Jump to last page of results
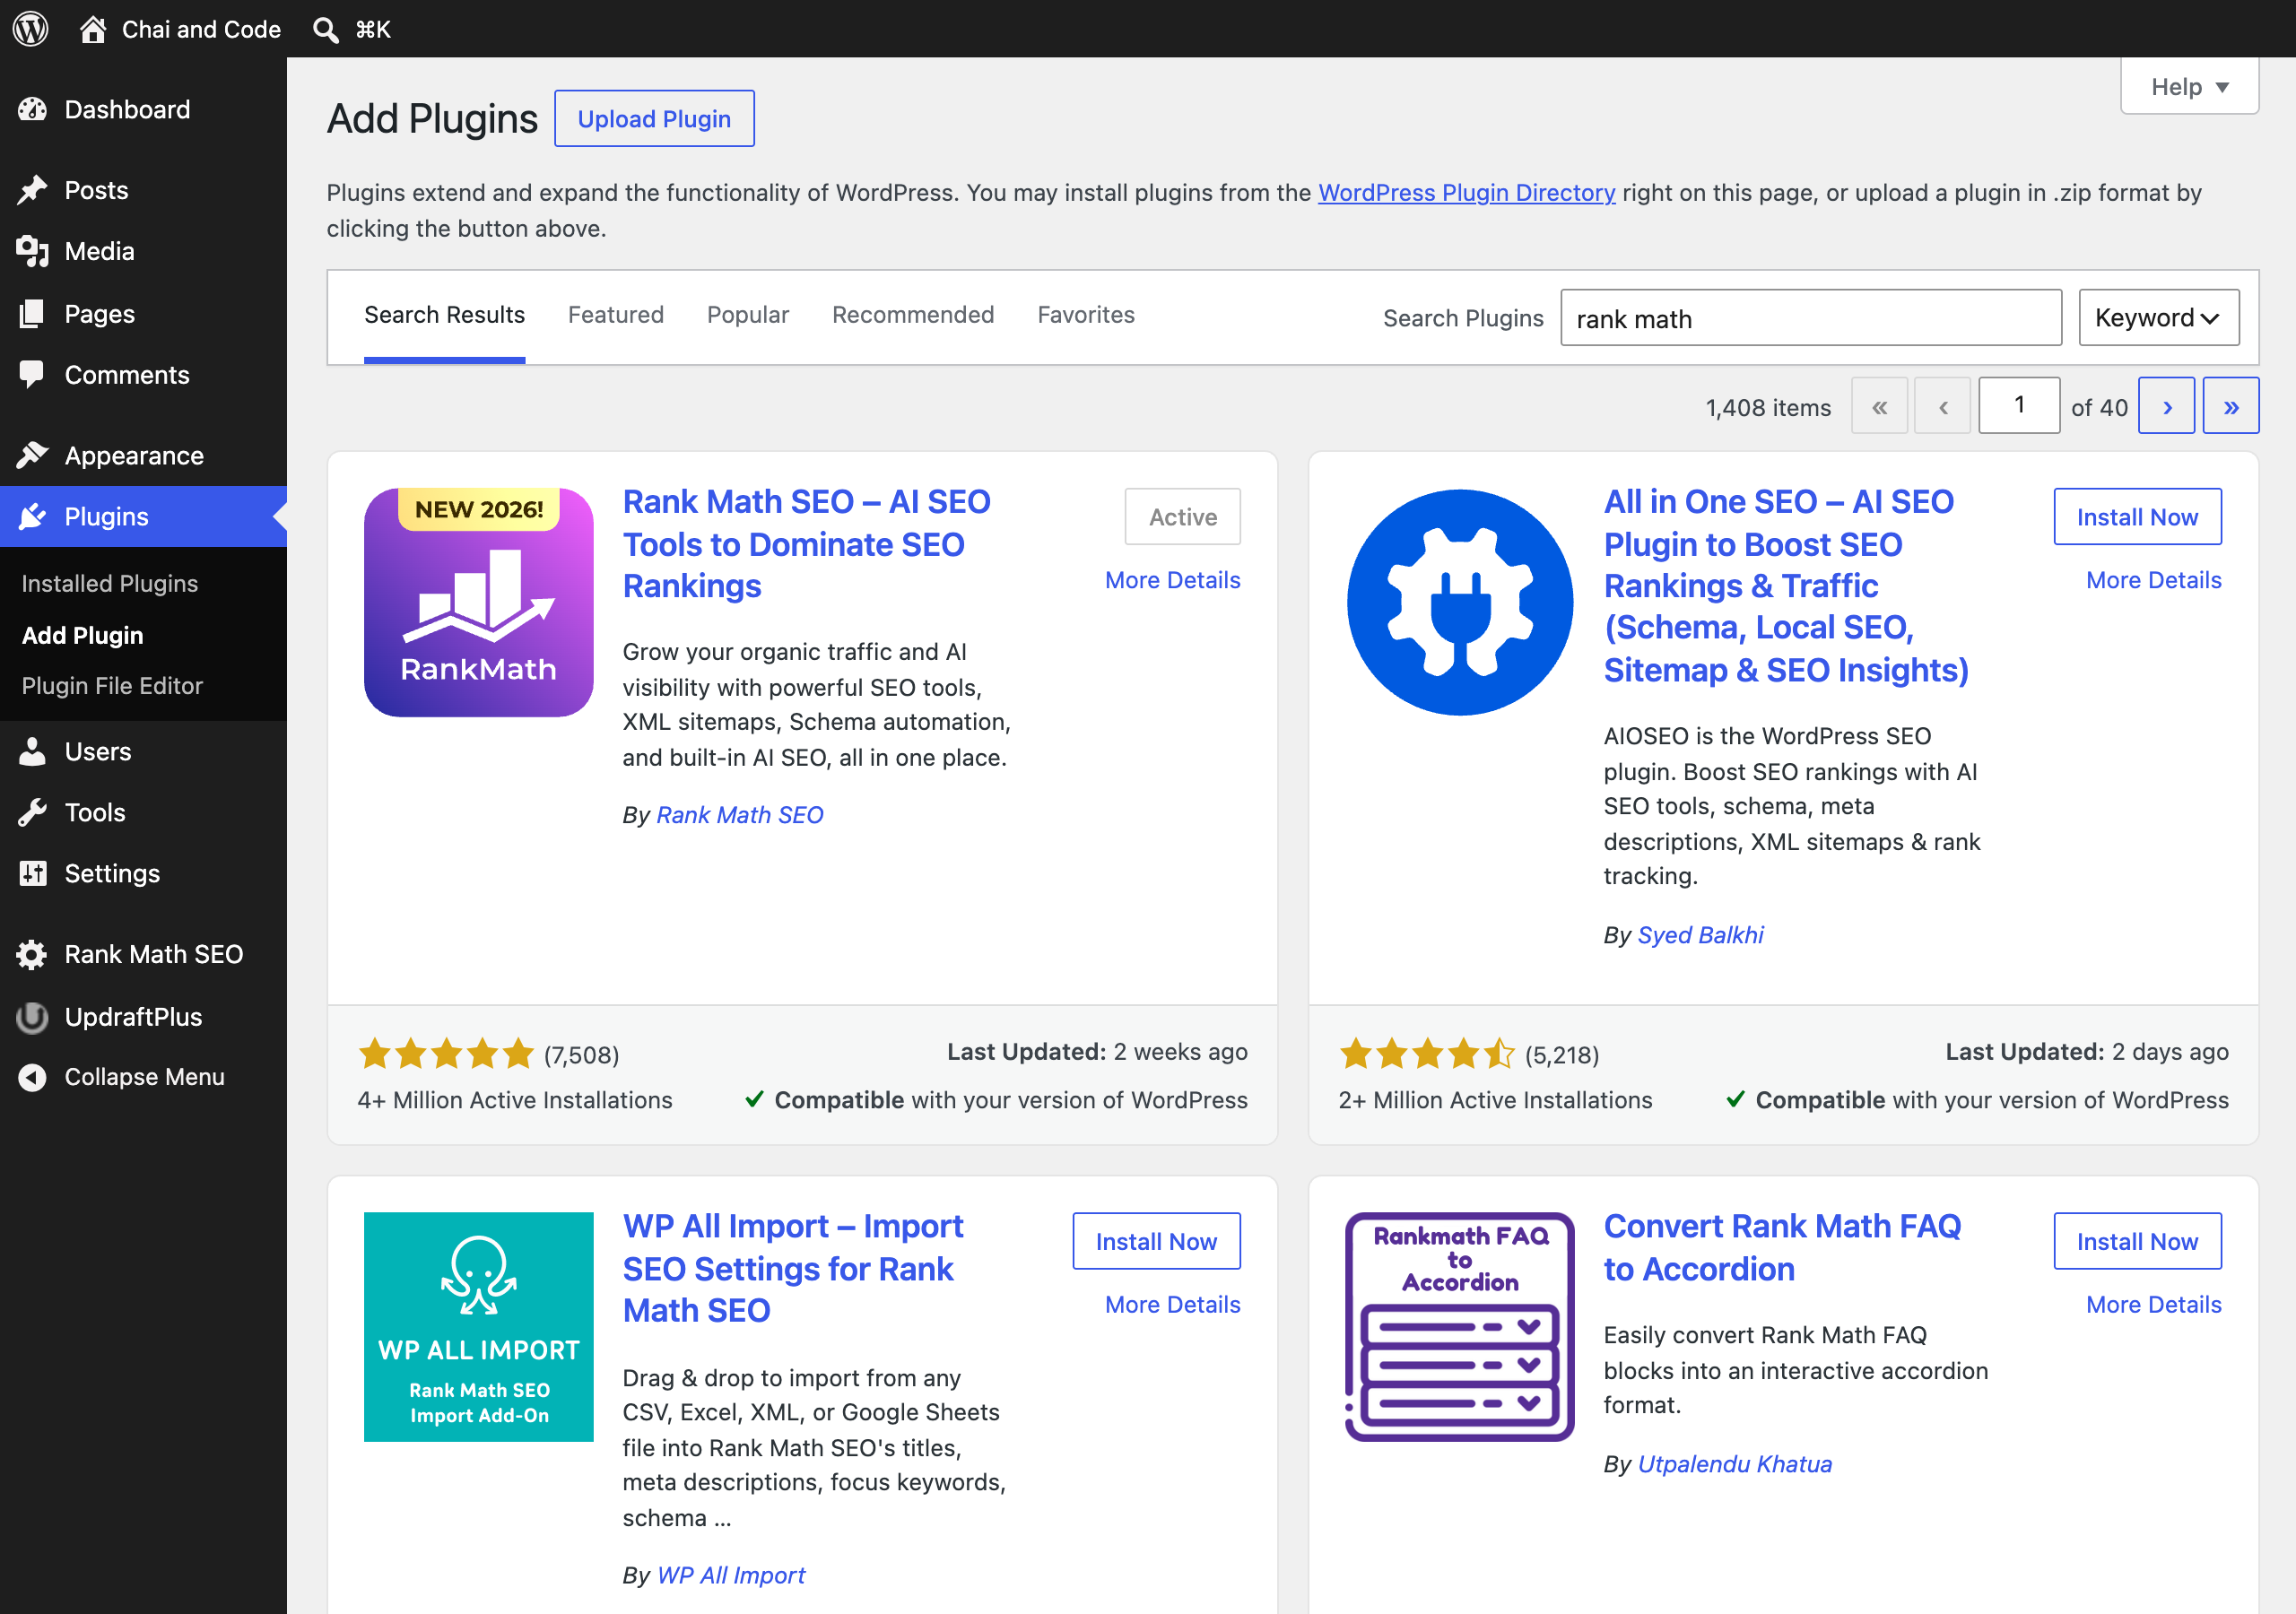This screenshot has width=2296, height=1614. [2230, 406]
